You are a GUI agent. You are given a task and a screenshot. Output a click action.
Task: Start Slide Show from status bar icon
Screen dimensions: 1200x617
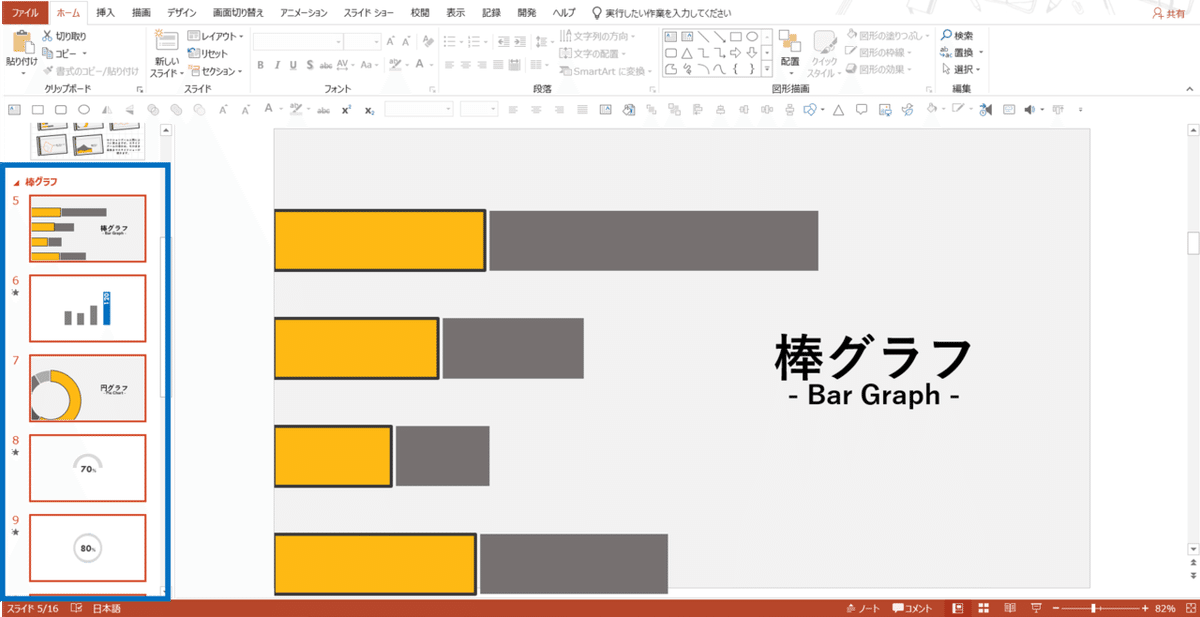(1035, 608)
